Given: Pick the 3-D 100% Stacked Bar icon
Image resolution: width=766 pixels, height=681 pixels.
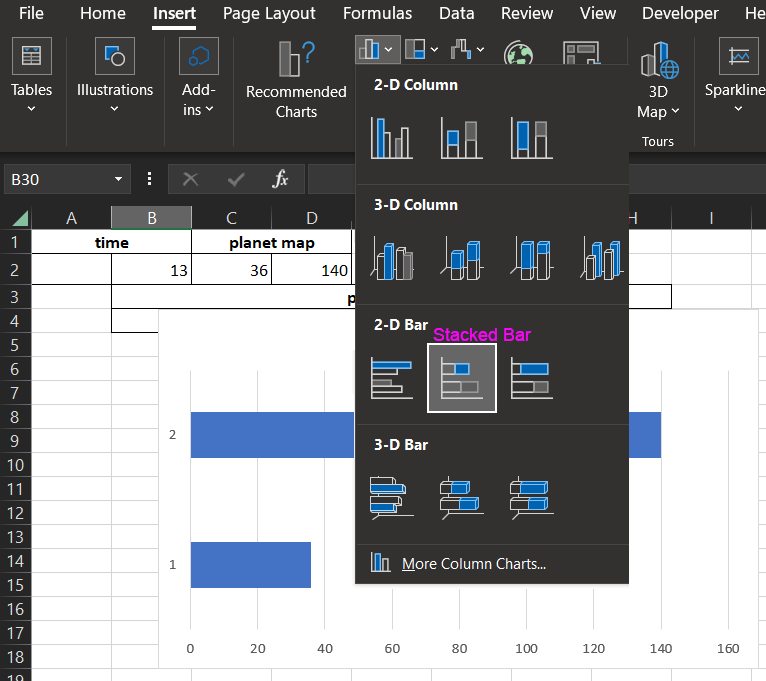Looking at the screenshot, I should 531,497.
